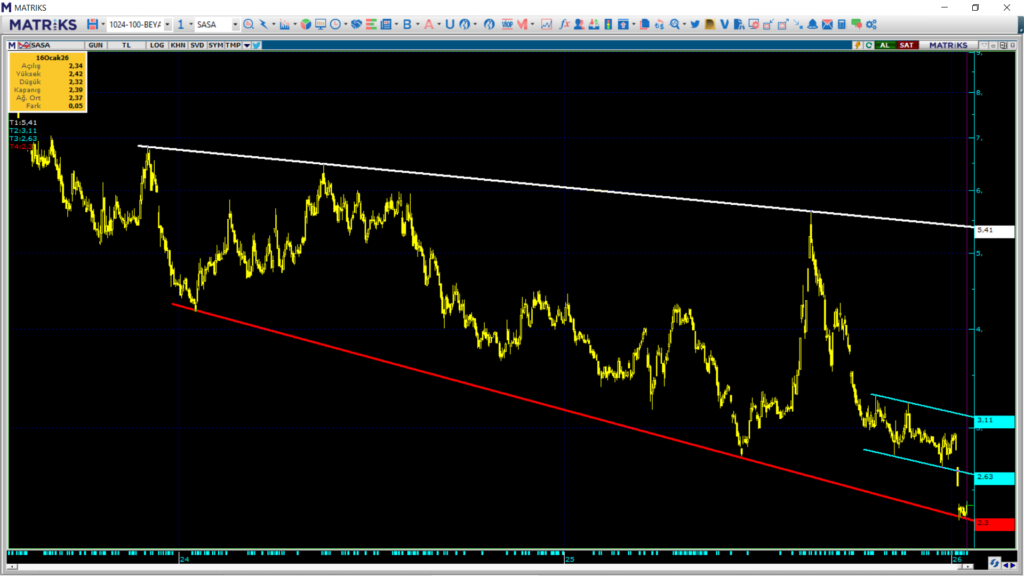Open the red M icon in toolbar
Viewport: 1024px width, 576px height.
(x=522, y=24)
